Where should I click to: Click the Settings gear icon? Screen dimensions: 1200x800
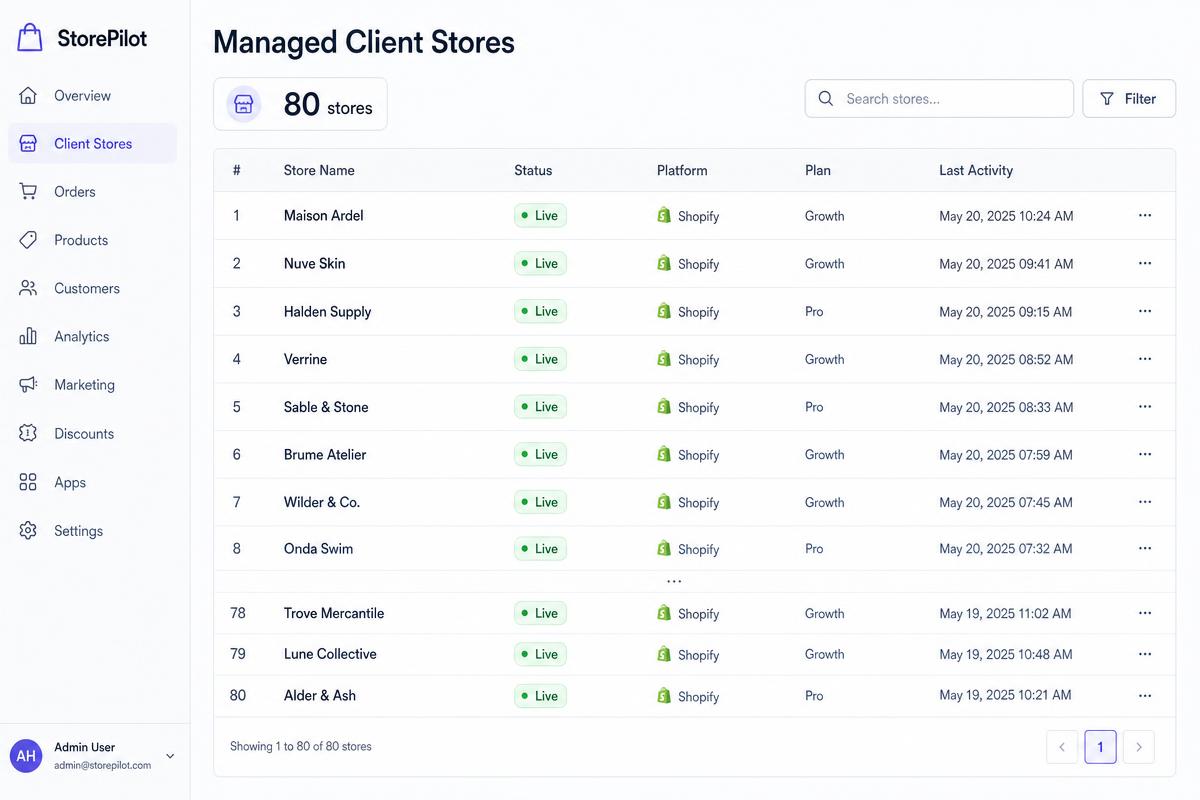pos(28,531)
